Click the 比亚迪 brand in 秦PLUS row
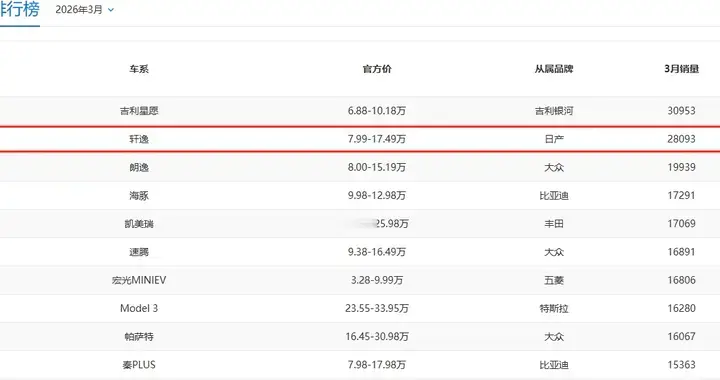The height and width of the screenshot is (380, 720). (554, 365)
